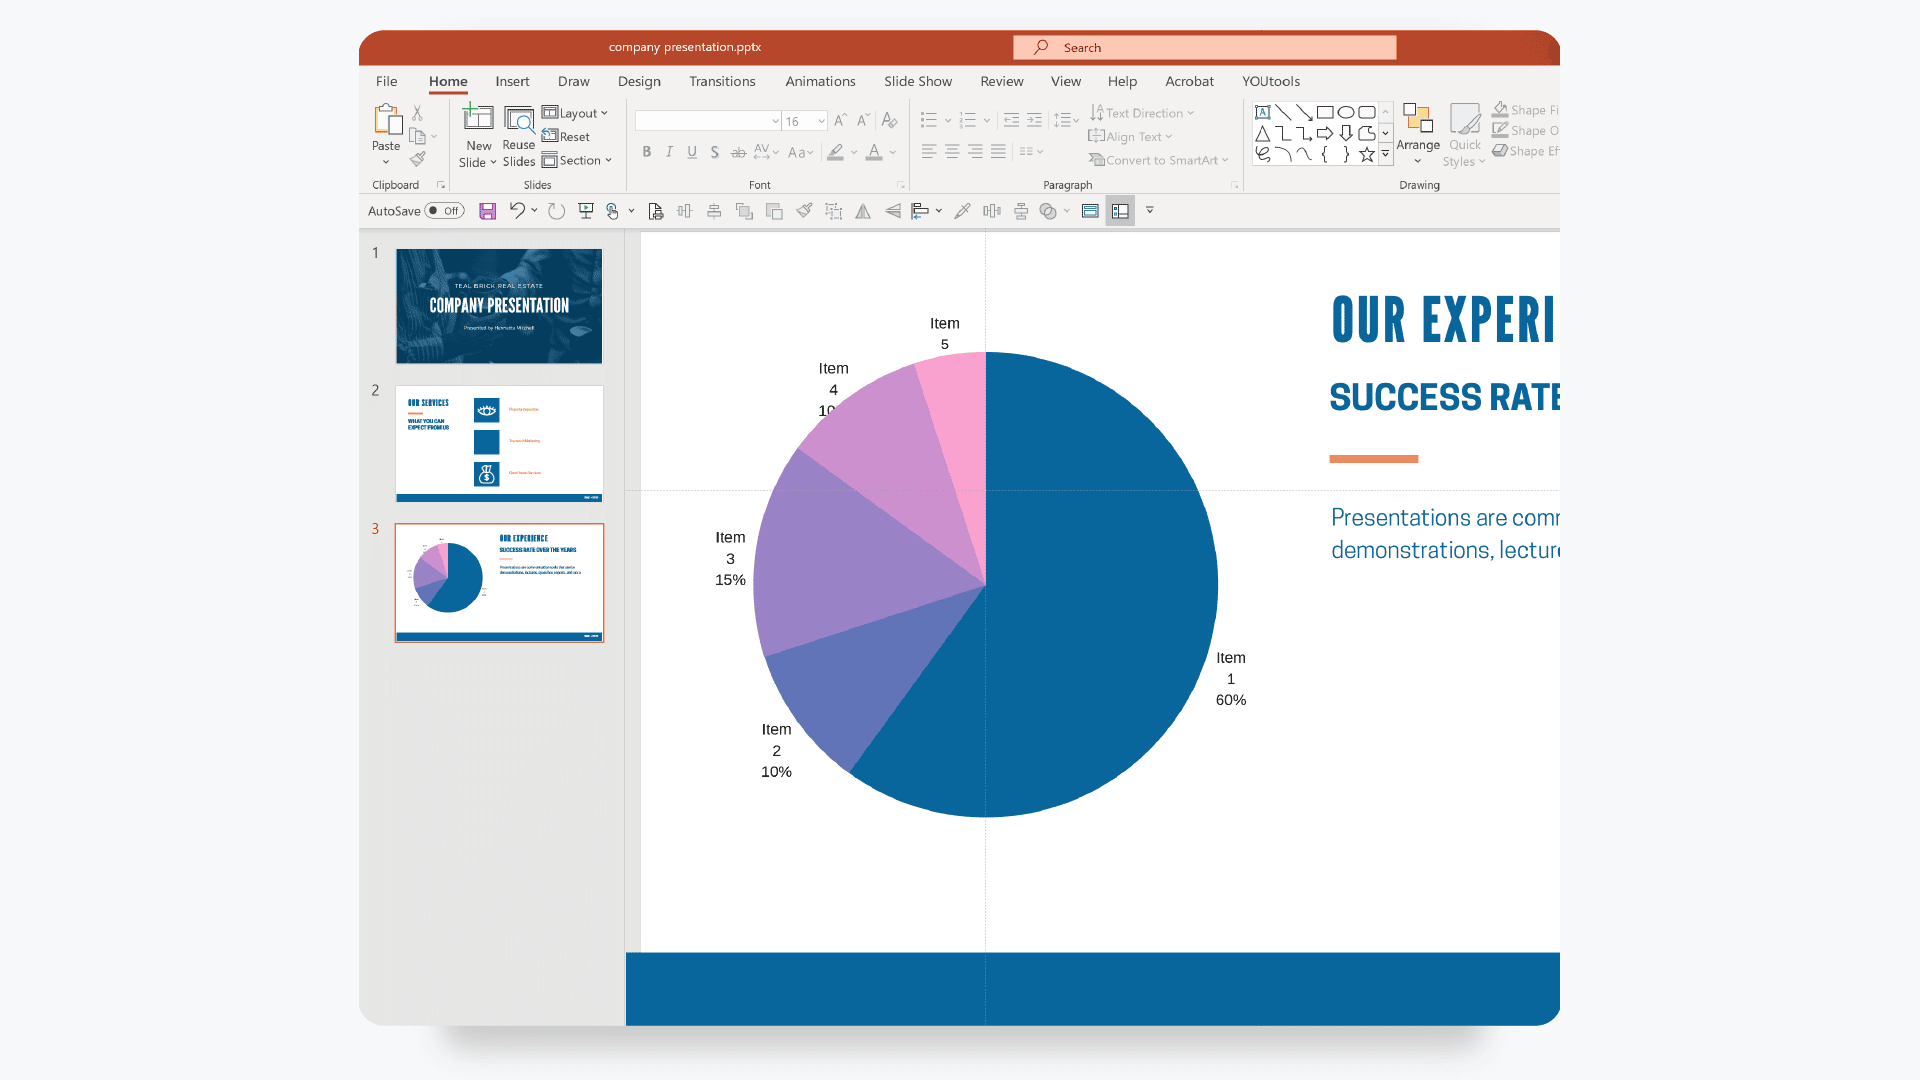
Task: Toggle bold formatting
Action: [x=646, y=152]
